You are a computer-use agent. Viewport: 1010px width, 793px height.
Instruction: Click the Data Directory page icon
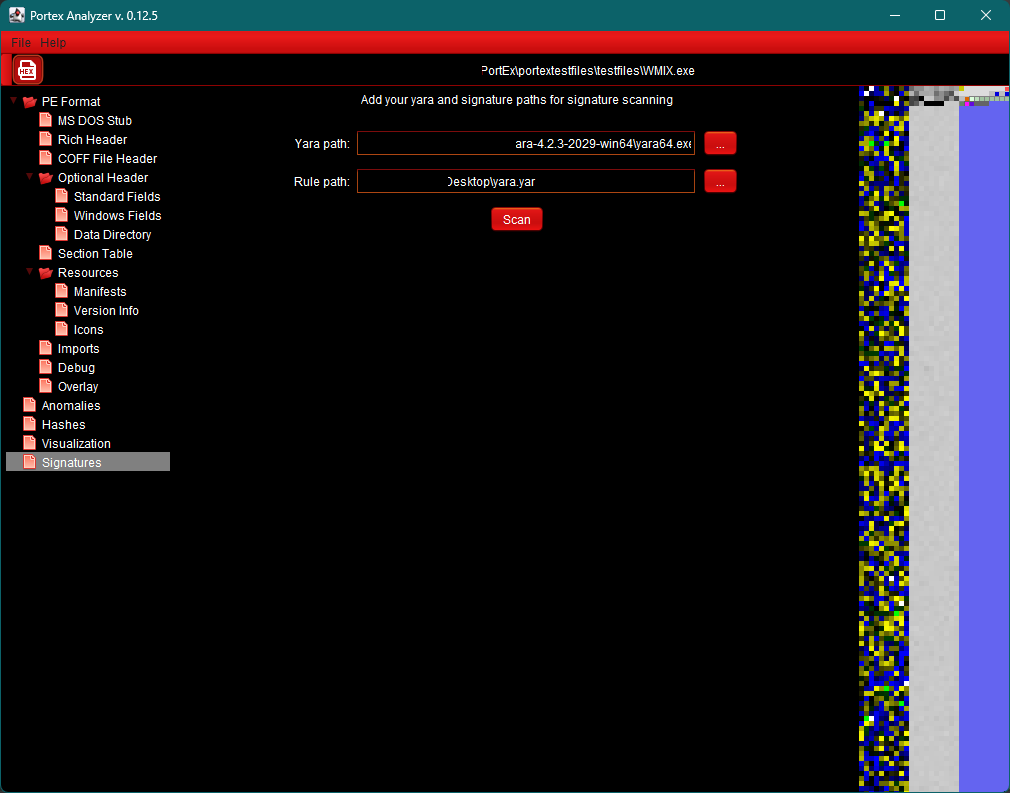click(62, 234)
